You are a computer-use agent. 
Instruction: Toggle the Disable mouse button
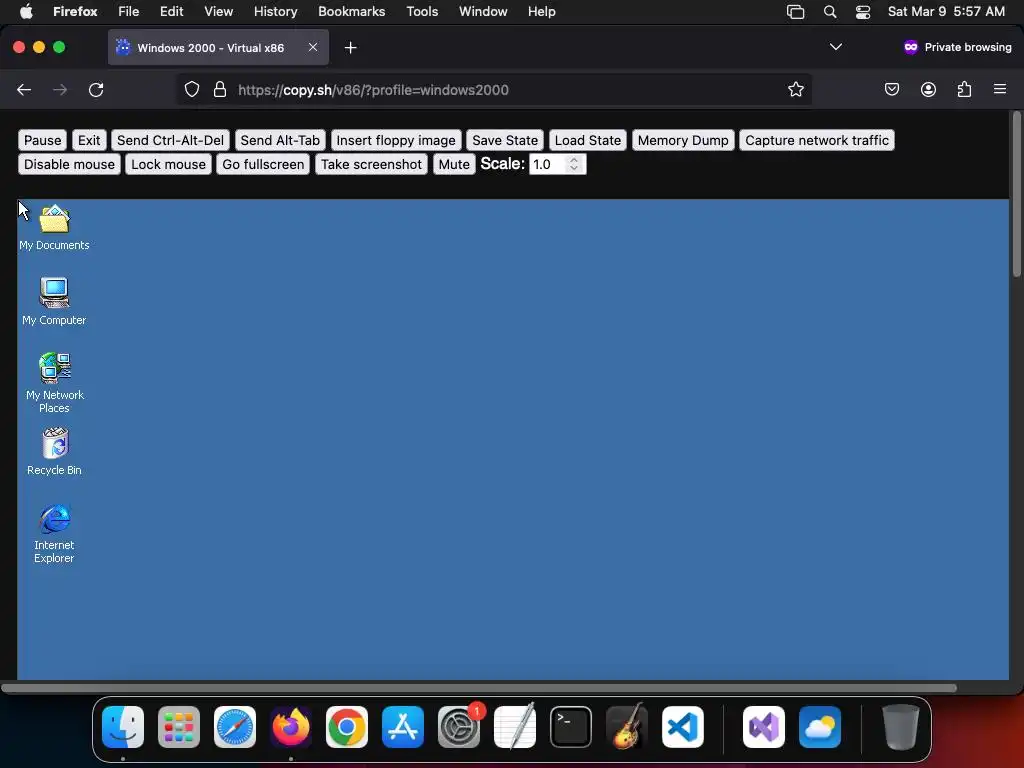tap(69, 165)
